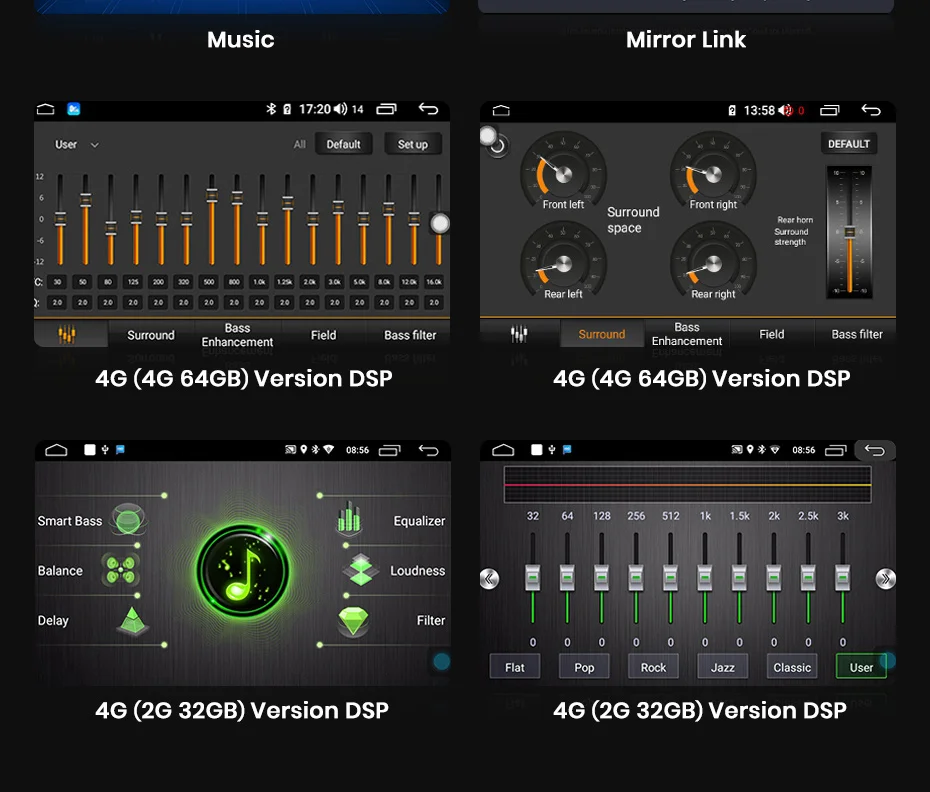Click the Loudness label
Viewport: 930px width, 792px height.
[x=418, y=571]
